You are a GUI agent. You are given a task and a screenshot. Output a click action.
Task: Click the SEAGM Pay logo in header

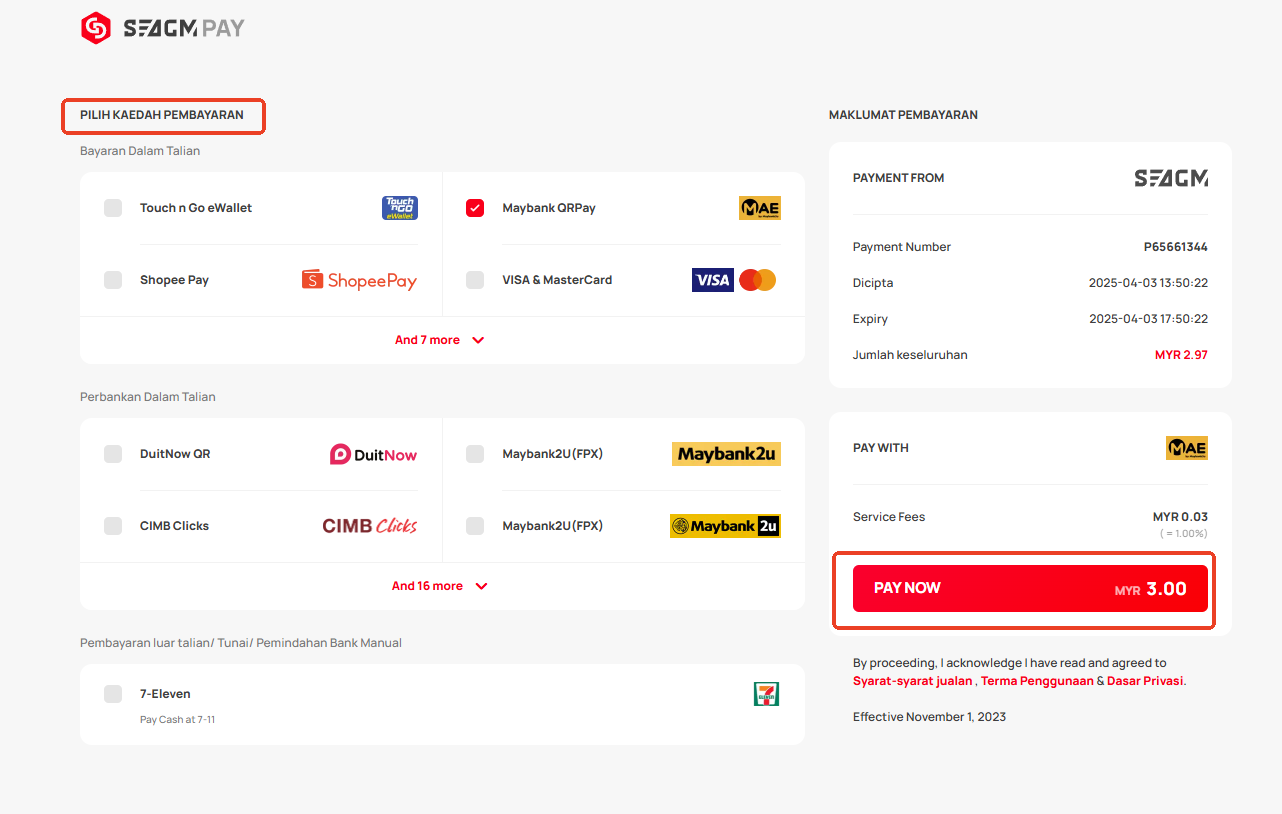coord(163,28)
